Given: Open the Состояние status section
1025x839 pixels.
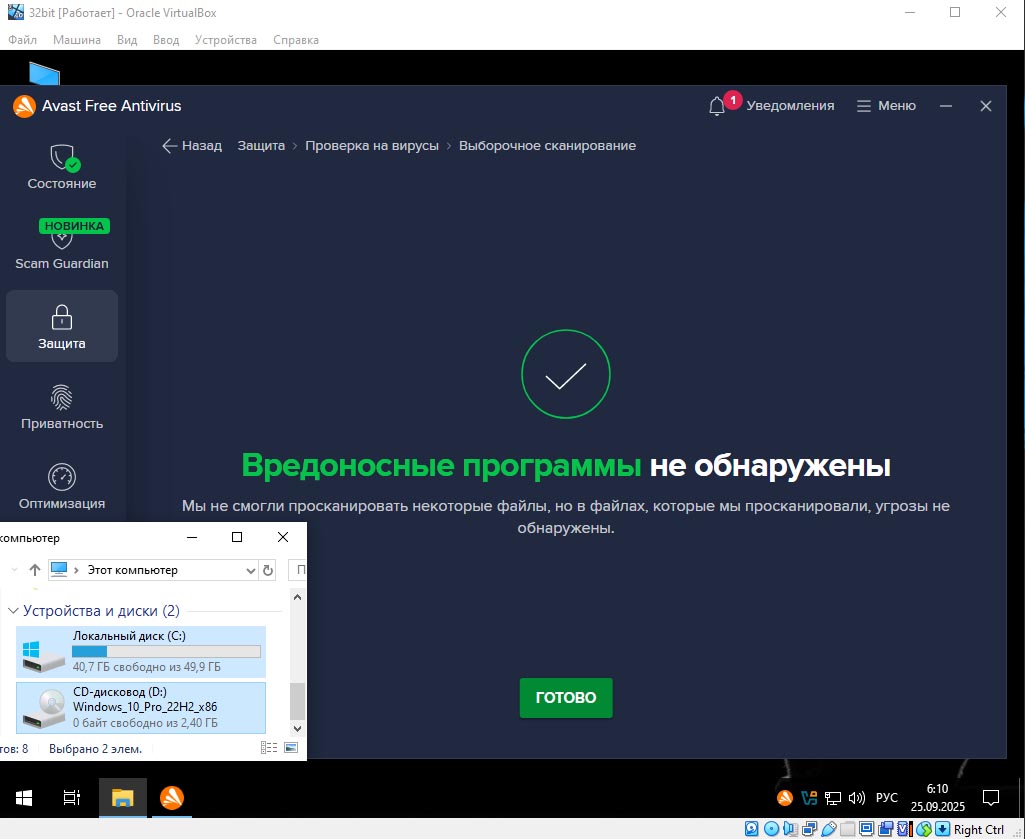Looking at the screenshot, I should tap(62, 167).
